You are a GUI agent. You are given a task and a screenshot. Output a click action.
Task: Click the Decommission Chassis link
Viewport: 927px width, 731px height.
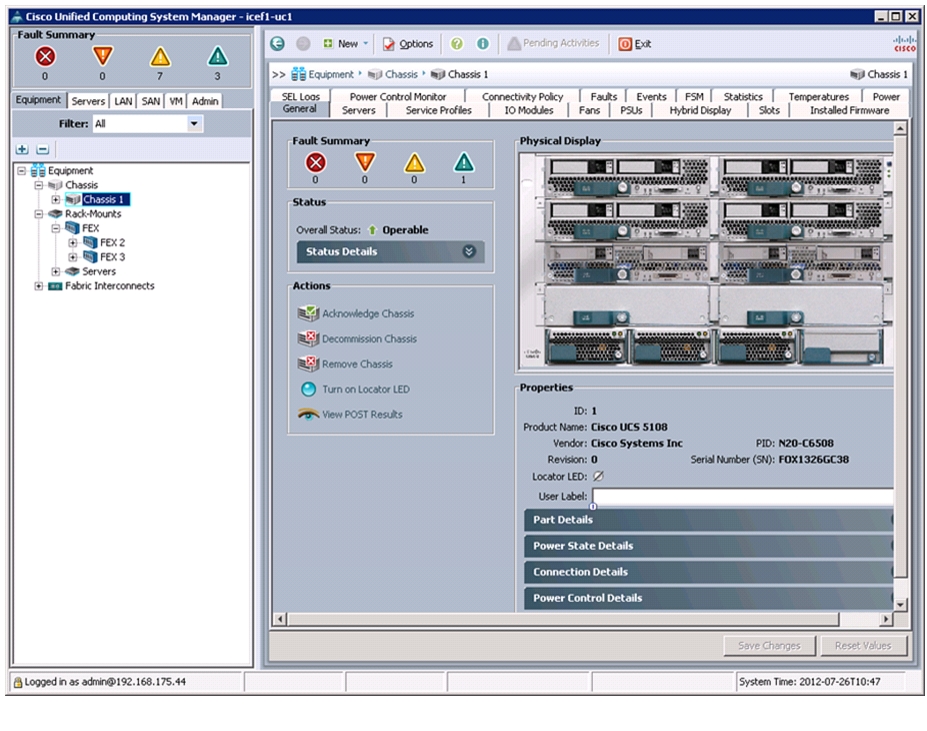(x=369, y=339)
